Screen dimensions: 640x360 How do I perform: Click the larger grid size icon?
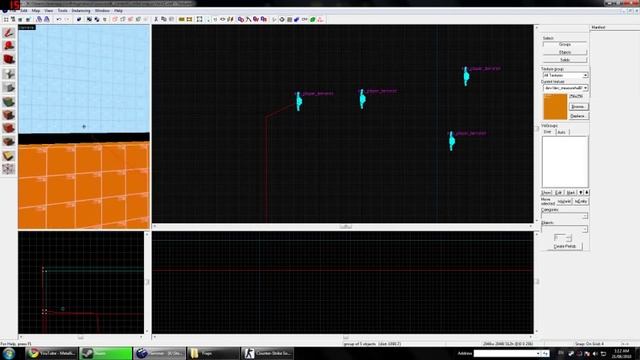point(27,19)
